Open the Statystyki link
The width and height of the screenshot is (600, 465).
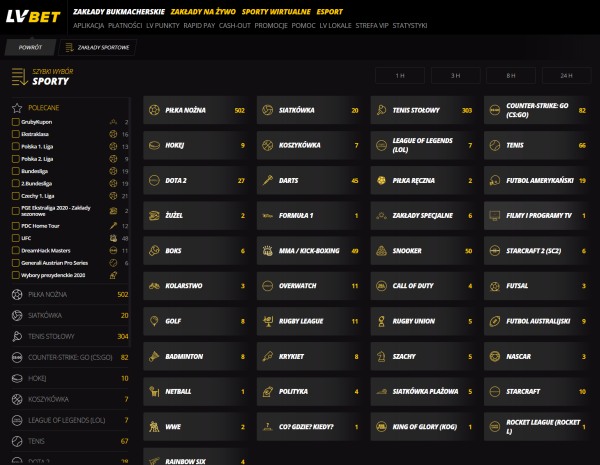pyautogui.click(x=410, y=26)
